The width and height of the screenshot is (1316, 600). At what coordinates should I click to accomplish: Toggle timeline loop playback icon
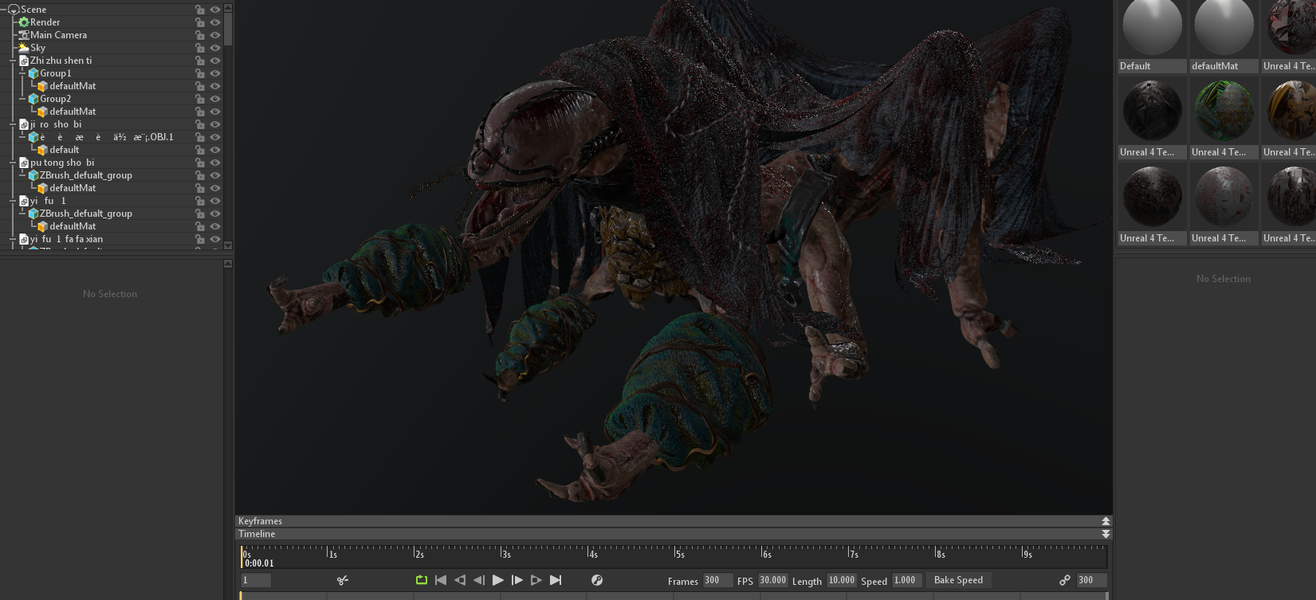421,580
